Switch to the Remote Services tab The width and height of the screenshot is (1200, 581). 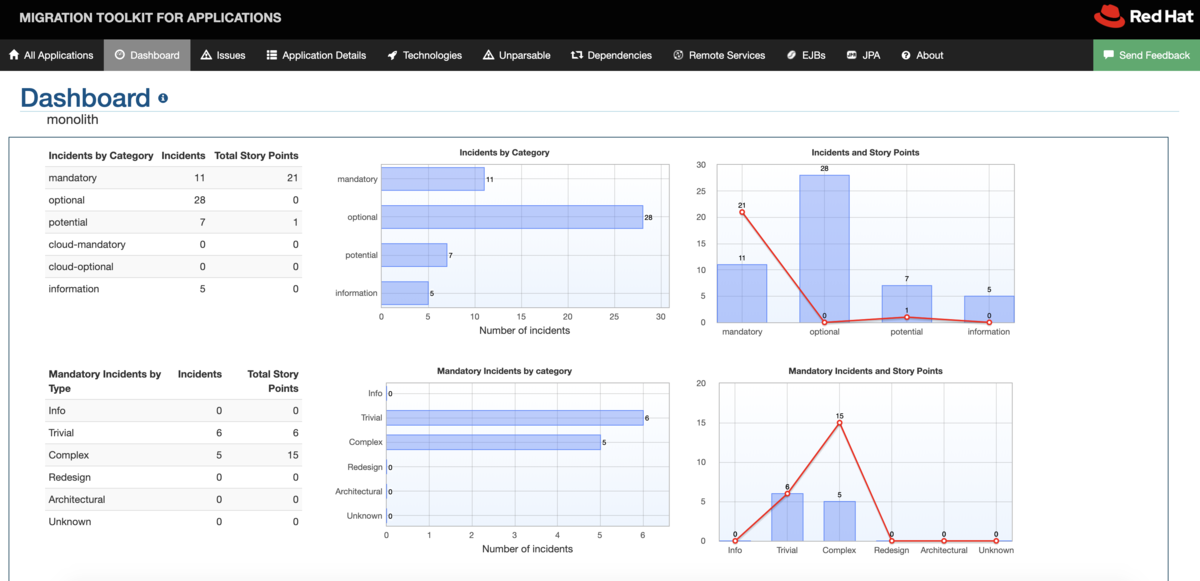(x=719, y=55)
